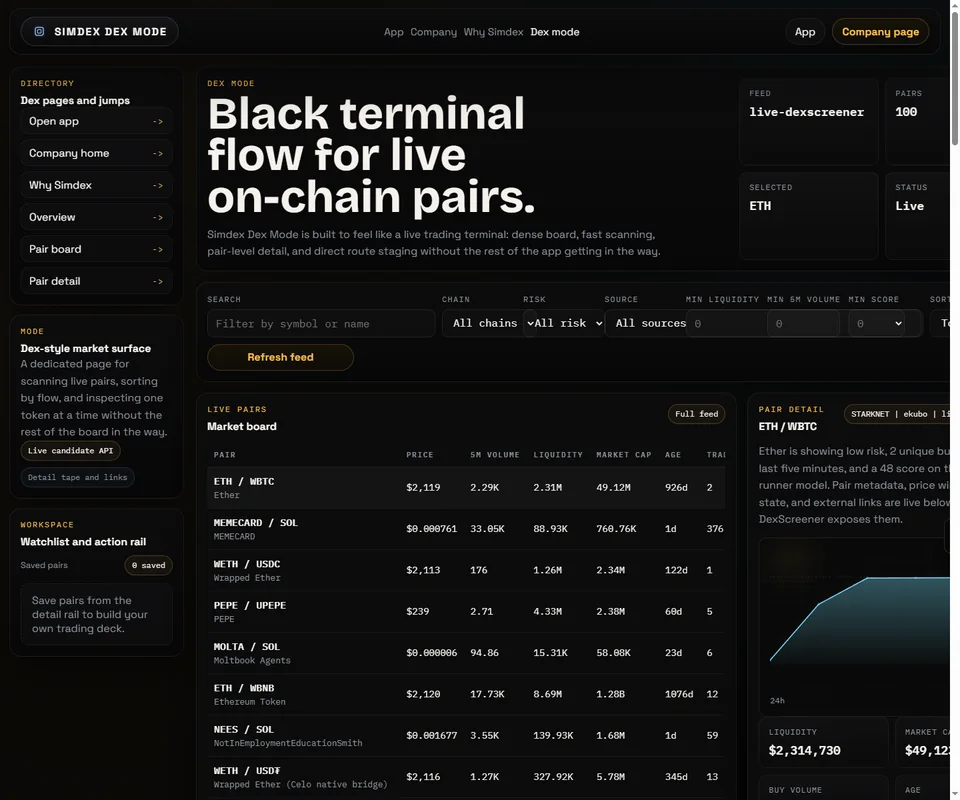The height and width of the screenshot is (800, 960).
Task: Click the App button in header
Action: tap(805, 32)
